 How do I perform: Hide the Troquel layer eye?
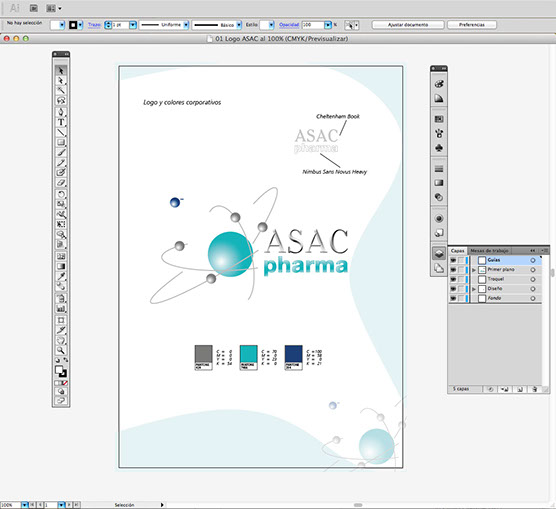coord(453,280)
